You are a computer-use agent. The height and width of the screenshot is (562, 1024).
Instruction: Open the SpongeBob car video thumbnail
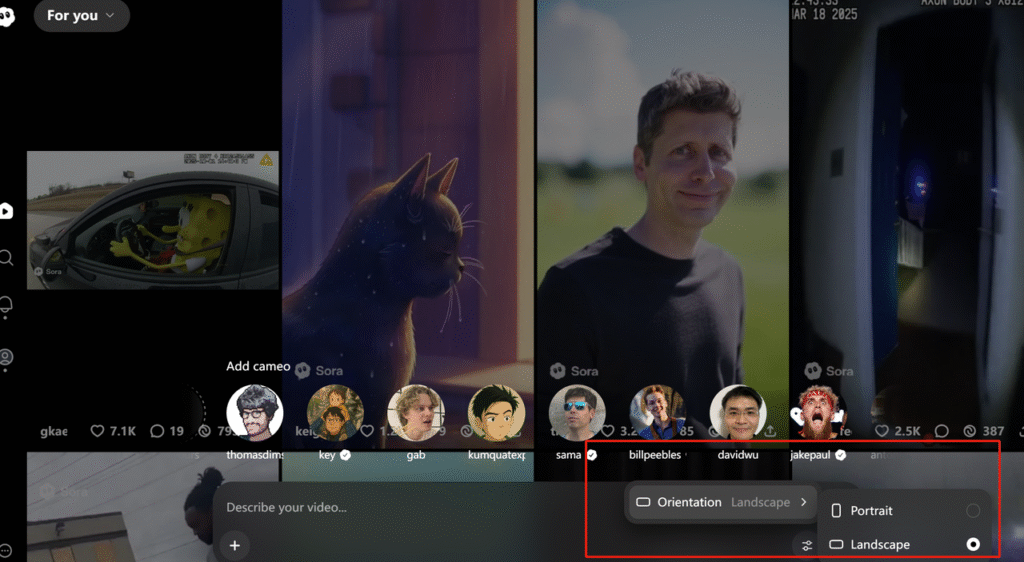point(152,220)
